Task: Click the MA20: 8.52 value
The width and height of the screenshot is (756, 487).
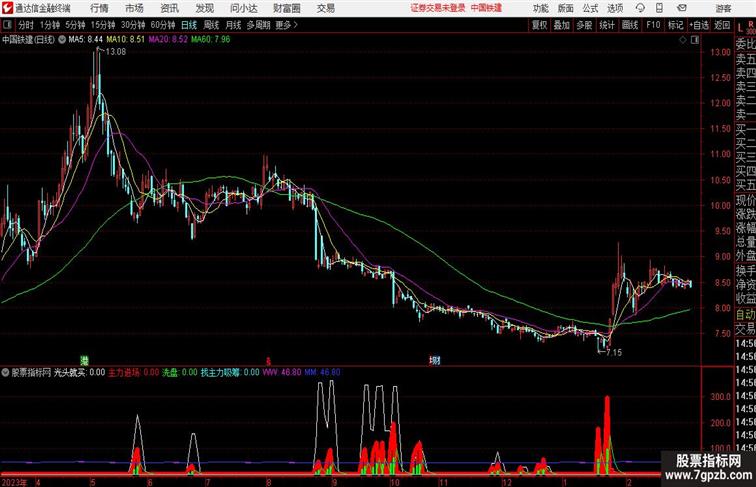Action: point(168,40)
